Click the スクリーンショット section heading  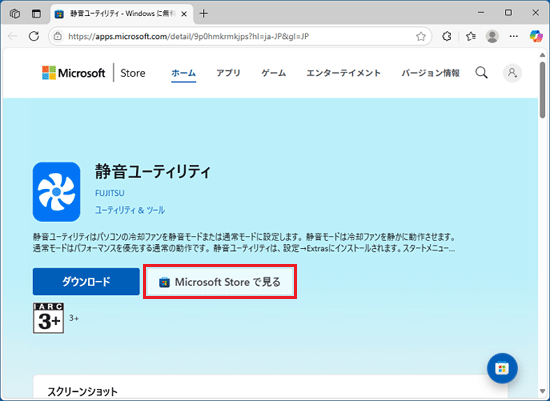pyautogui.click(x=83, y=392)
